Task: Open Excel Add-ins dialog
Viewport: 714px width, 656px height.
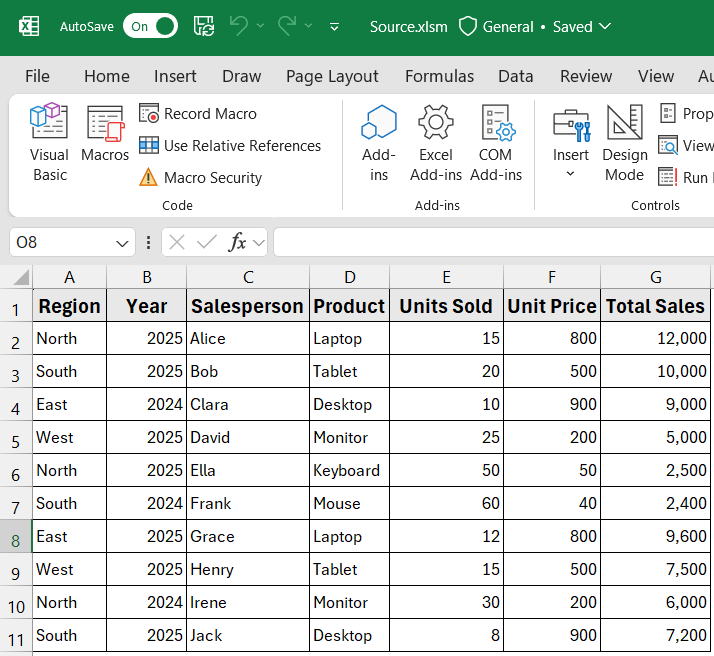Action: pos(436,143)
